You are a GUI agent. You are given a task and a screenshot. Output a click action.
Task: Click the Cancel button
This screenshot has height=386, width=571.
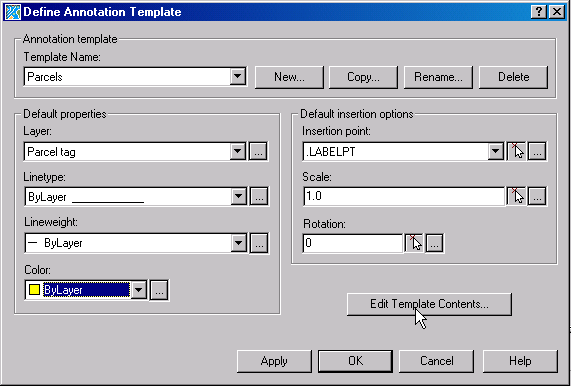tap(437, 361)
